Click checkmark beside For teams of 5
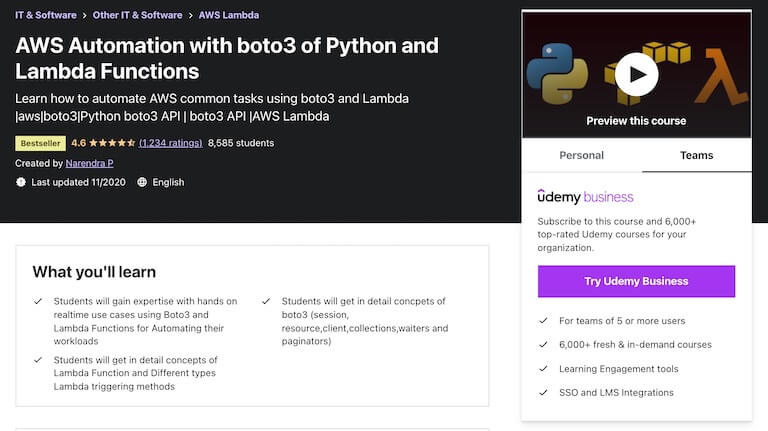Image resolution: width=768 pixels, height=431 pixels. coord(543,321)
